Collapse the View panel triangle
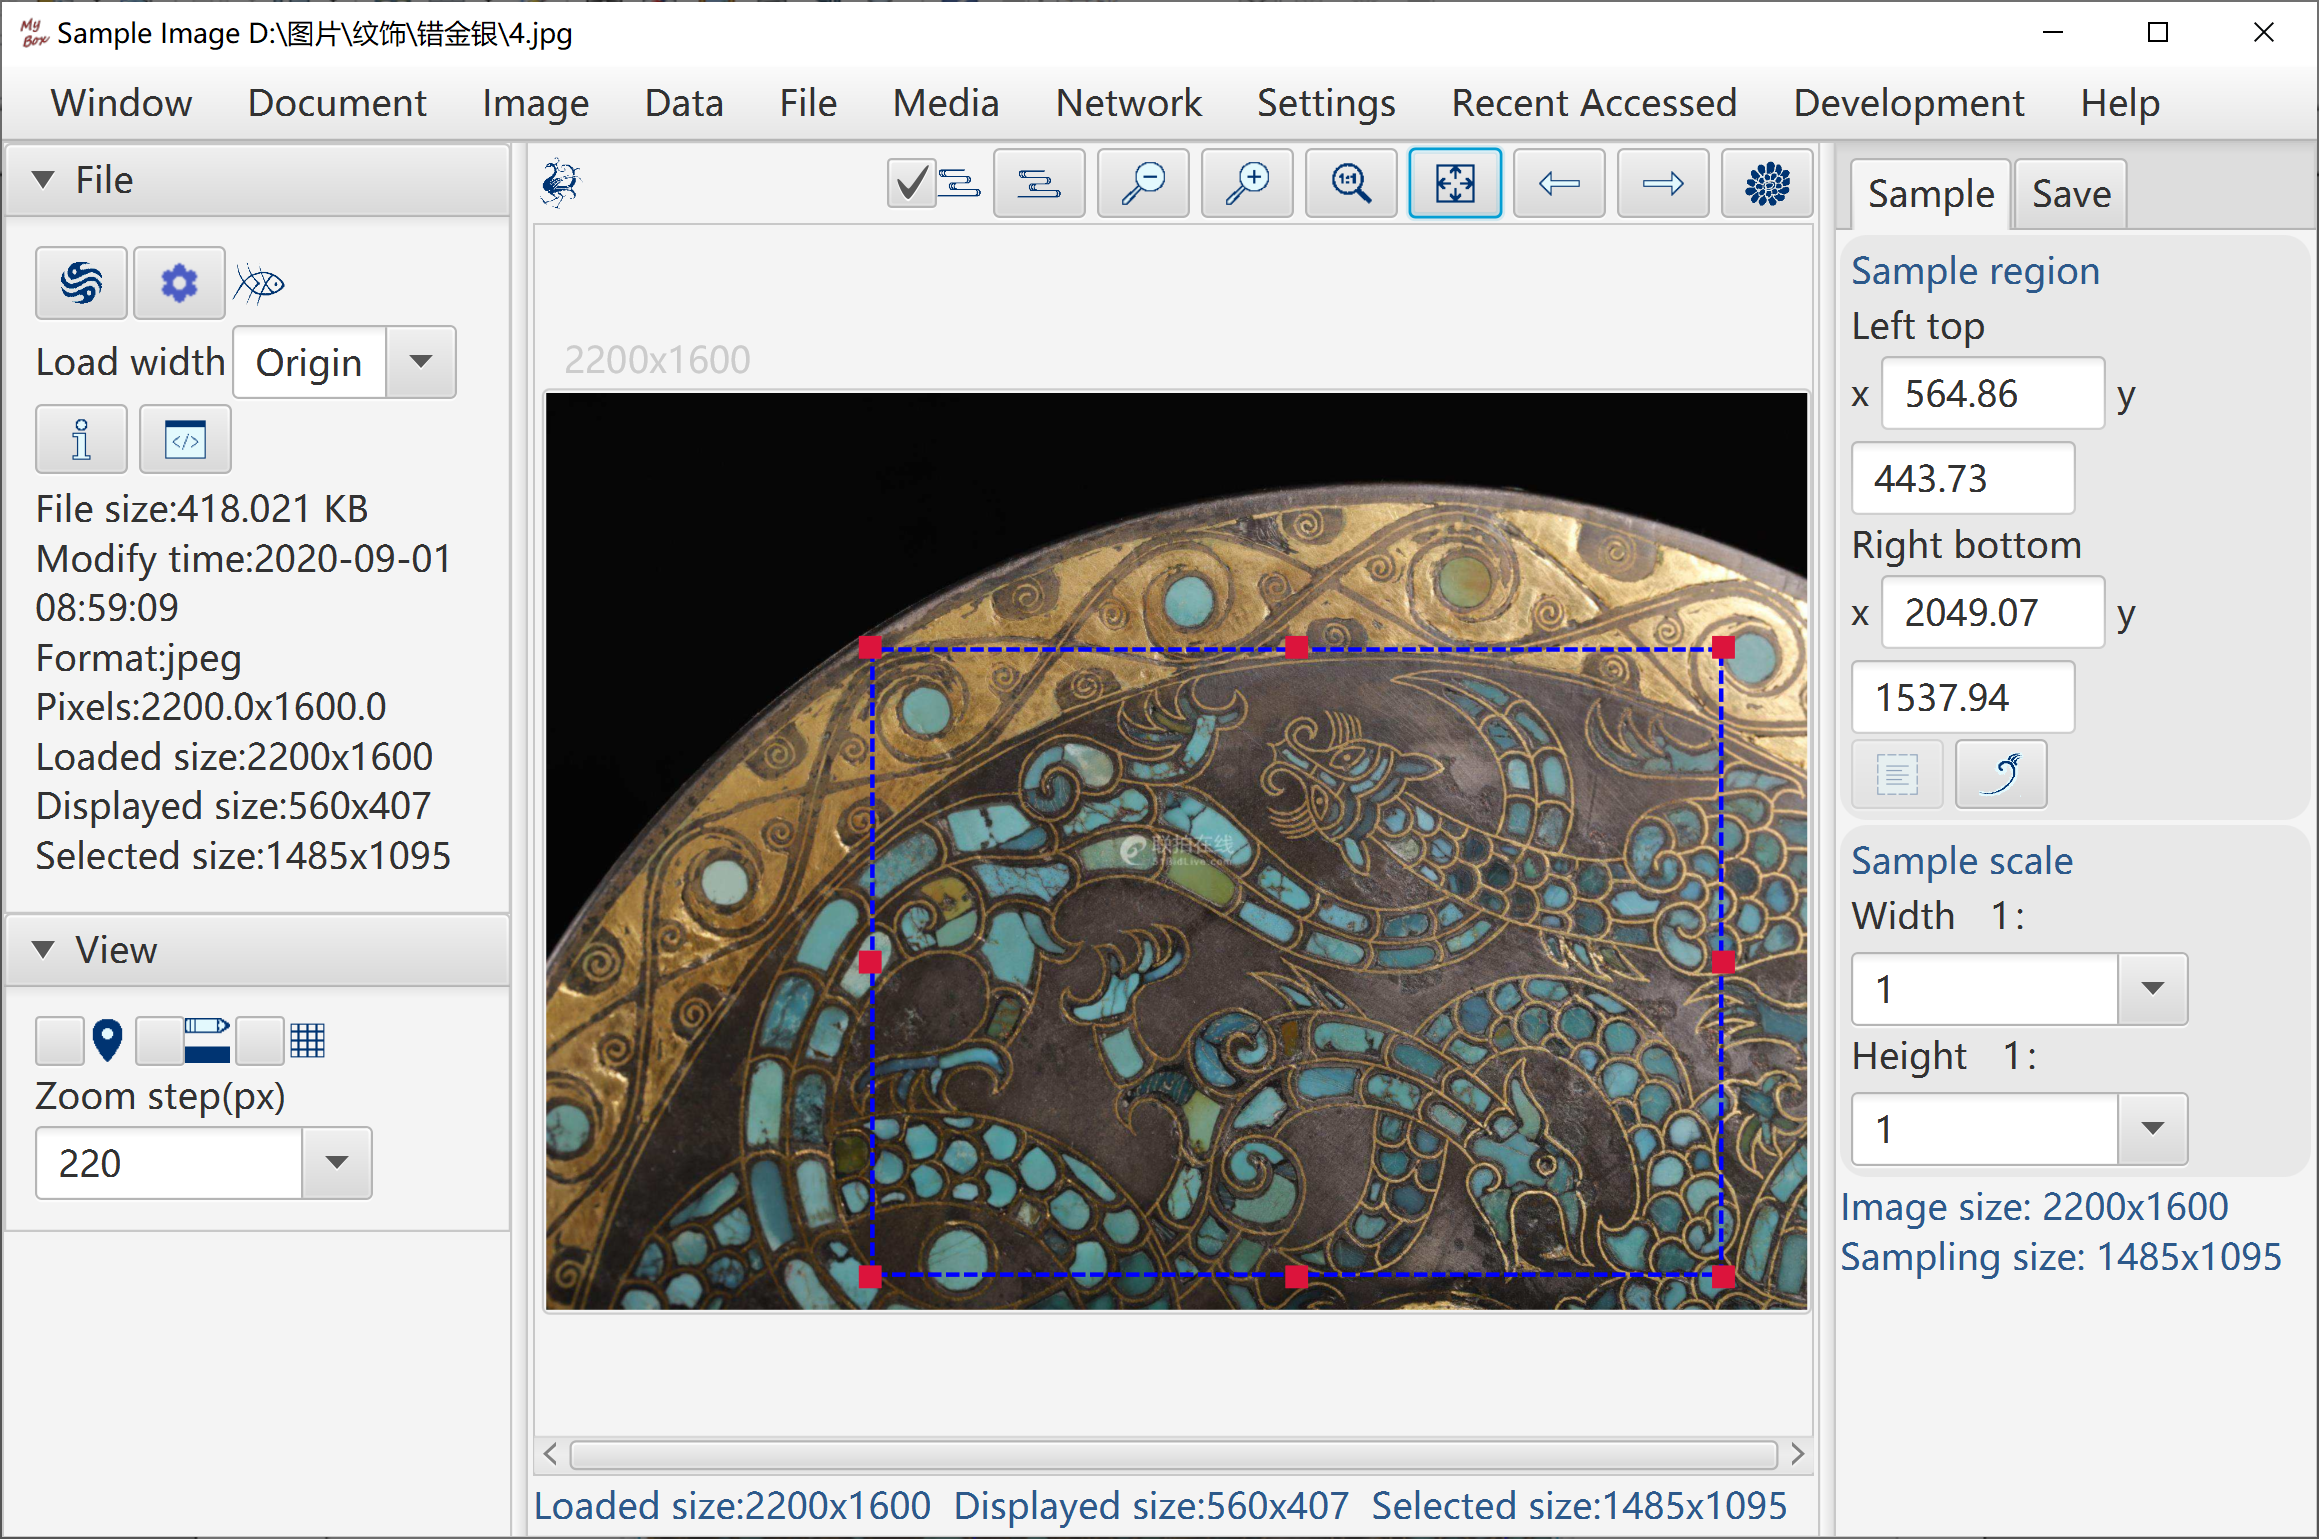The width and height of the screenshot is (2319, 1539). pyautogui.click(x=43, y=950)
